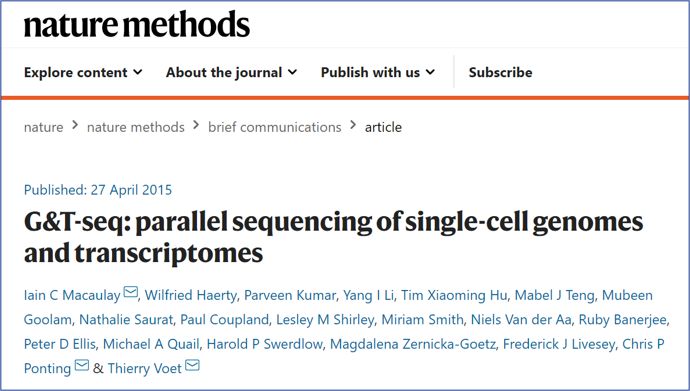Screen dimensions: 690x391
Task: Open author Wilfried Haerty's profile
Action: (x=191, y=295)
